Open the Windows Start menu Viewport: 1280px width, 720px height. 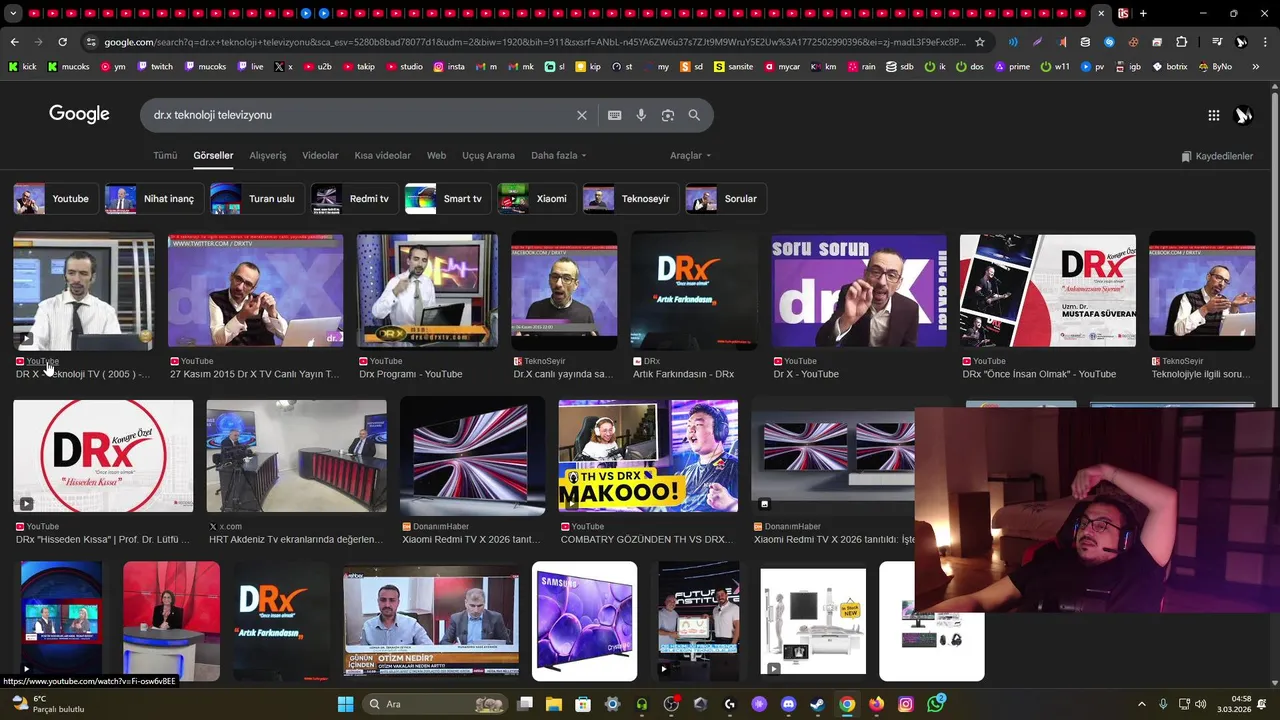tap(345, 704)
